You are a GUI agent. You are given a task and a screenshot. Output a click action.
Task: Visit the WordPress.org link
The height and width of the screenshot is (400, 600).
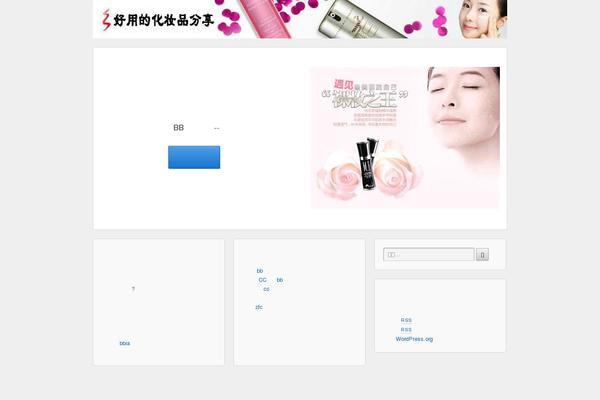[x=414, y=339]
